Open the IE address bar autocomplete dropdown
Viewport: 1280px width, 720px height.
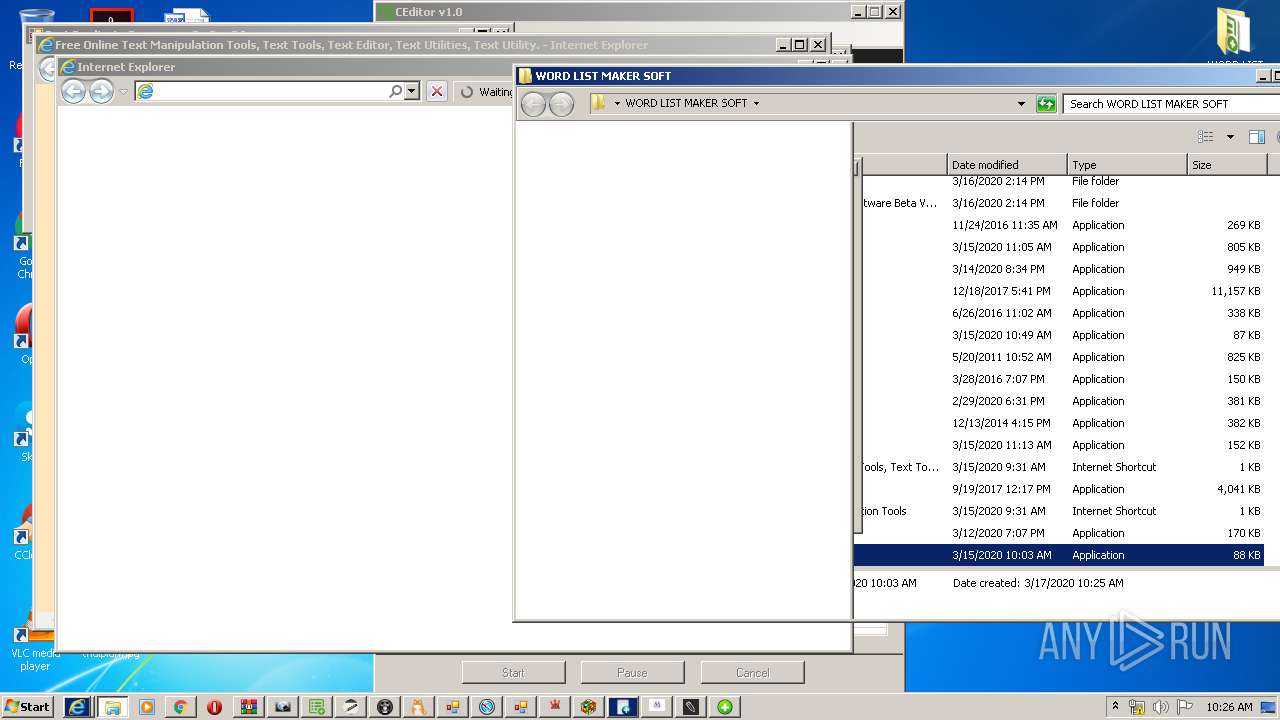(411, 91)
